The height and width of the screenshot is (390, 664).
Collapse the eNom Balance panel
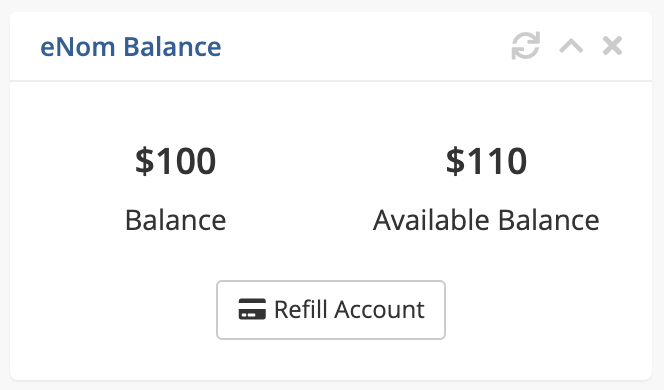(571, 46)
